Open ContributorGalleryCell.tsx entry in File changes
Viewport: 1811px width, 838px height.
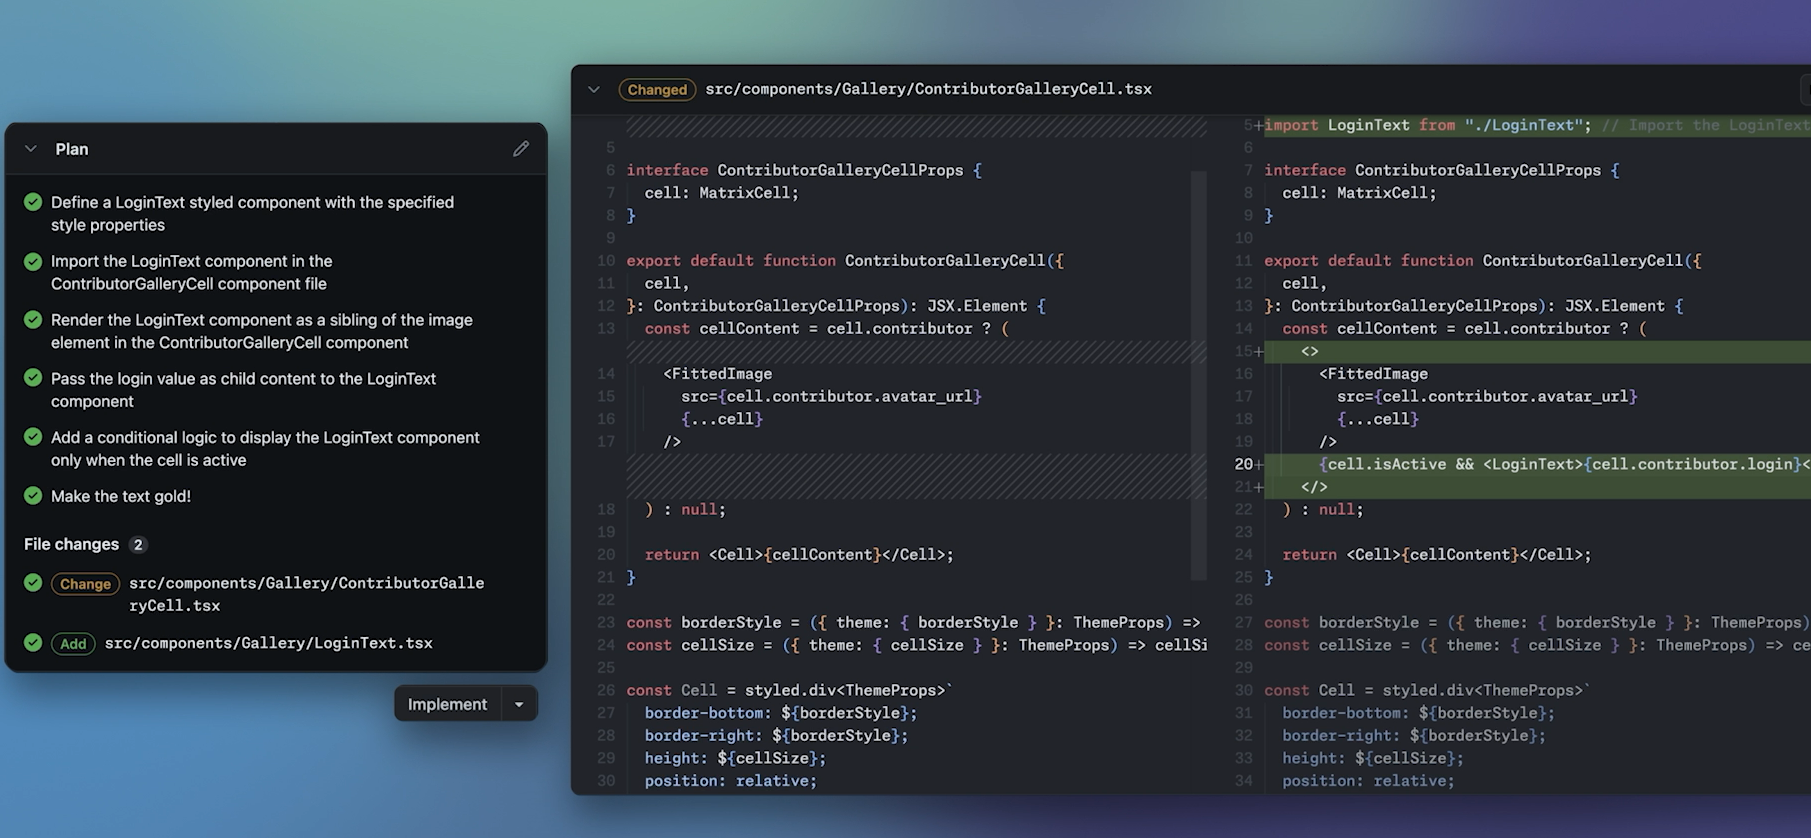point(306,594)
